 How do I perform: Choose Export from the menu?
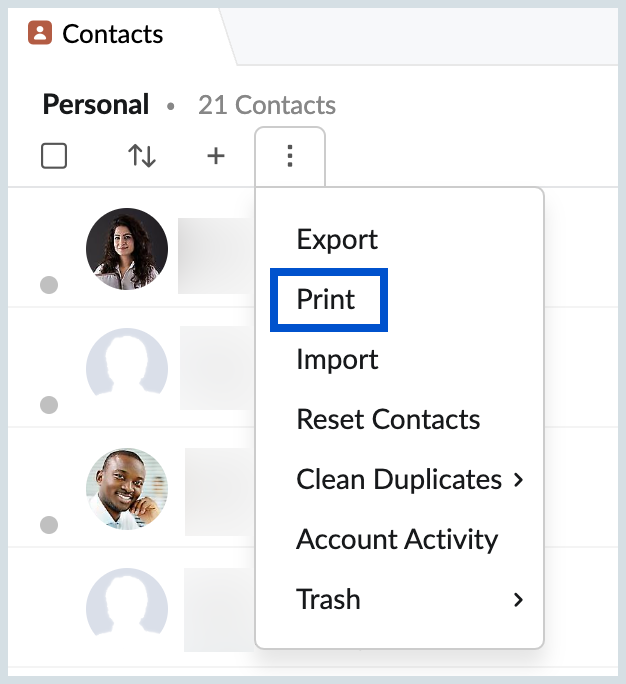point(337,239)
